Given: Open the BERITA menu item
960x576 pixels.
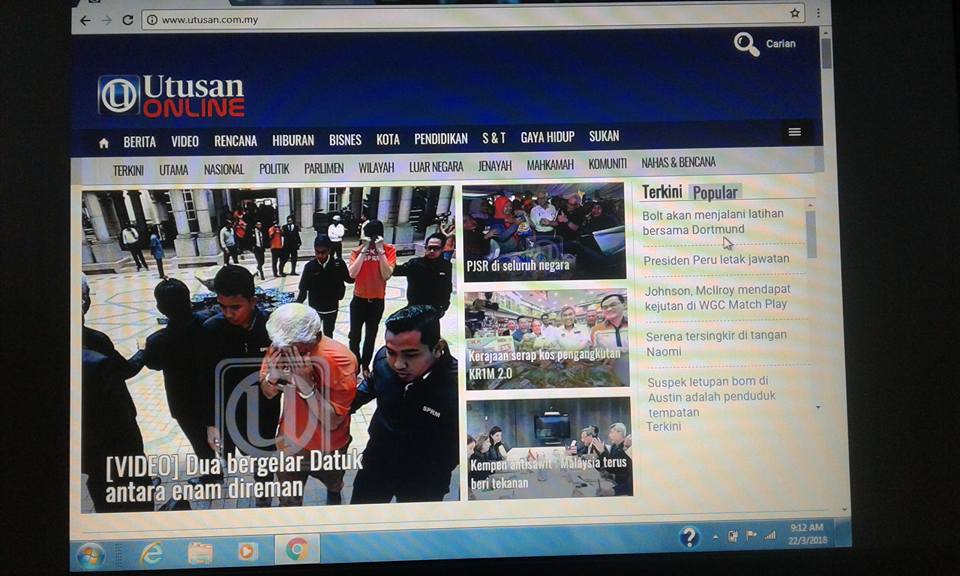Looking at the screenshot, I should coord(140,141).
